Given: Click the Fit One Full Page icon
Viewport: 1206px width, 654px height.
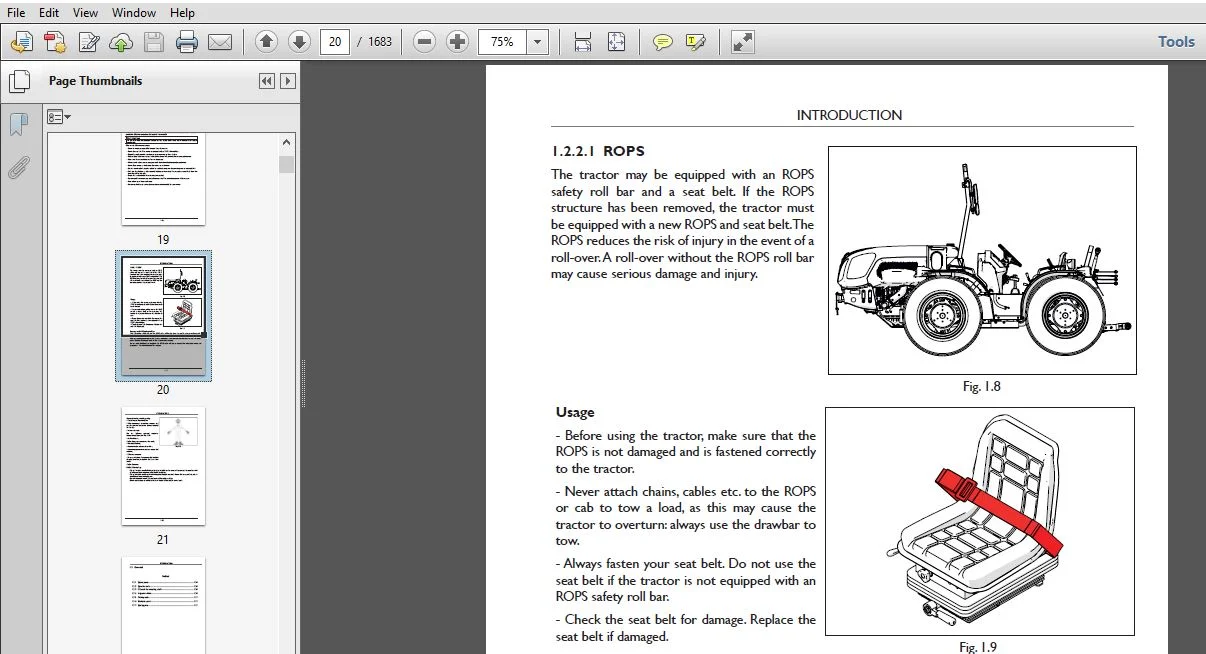Looking at the screenshot, I should [x=617, y=42].
